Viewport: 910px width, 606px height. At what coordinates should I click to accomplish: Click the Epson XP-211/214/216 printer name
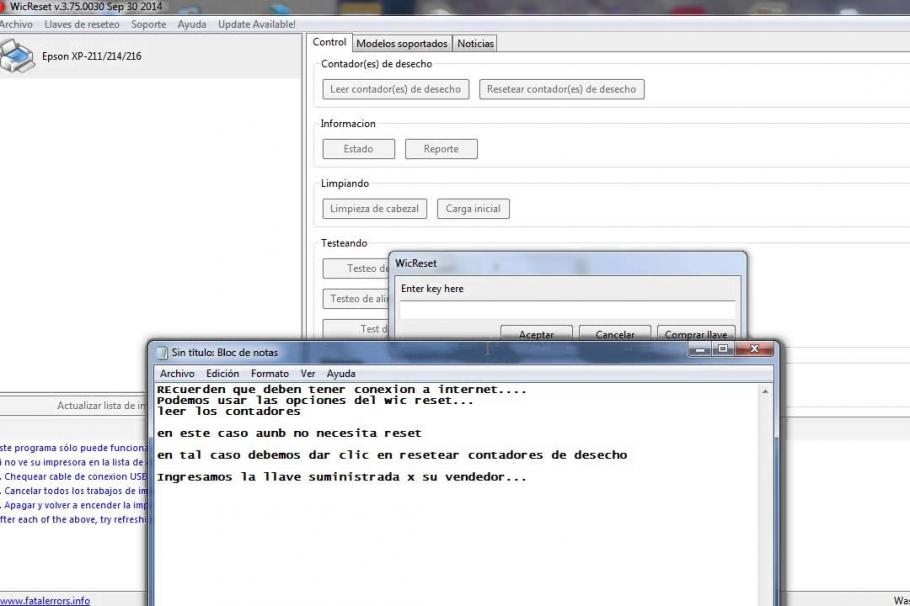[x=92, y=56]
